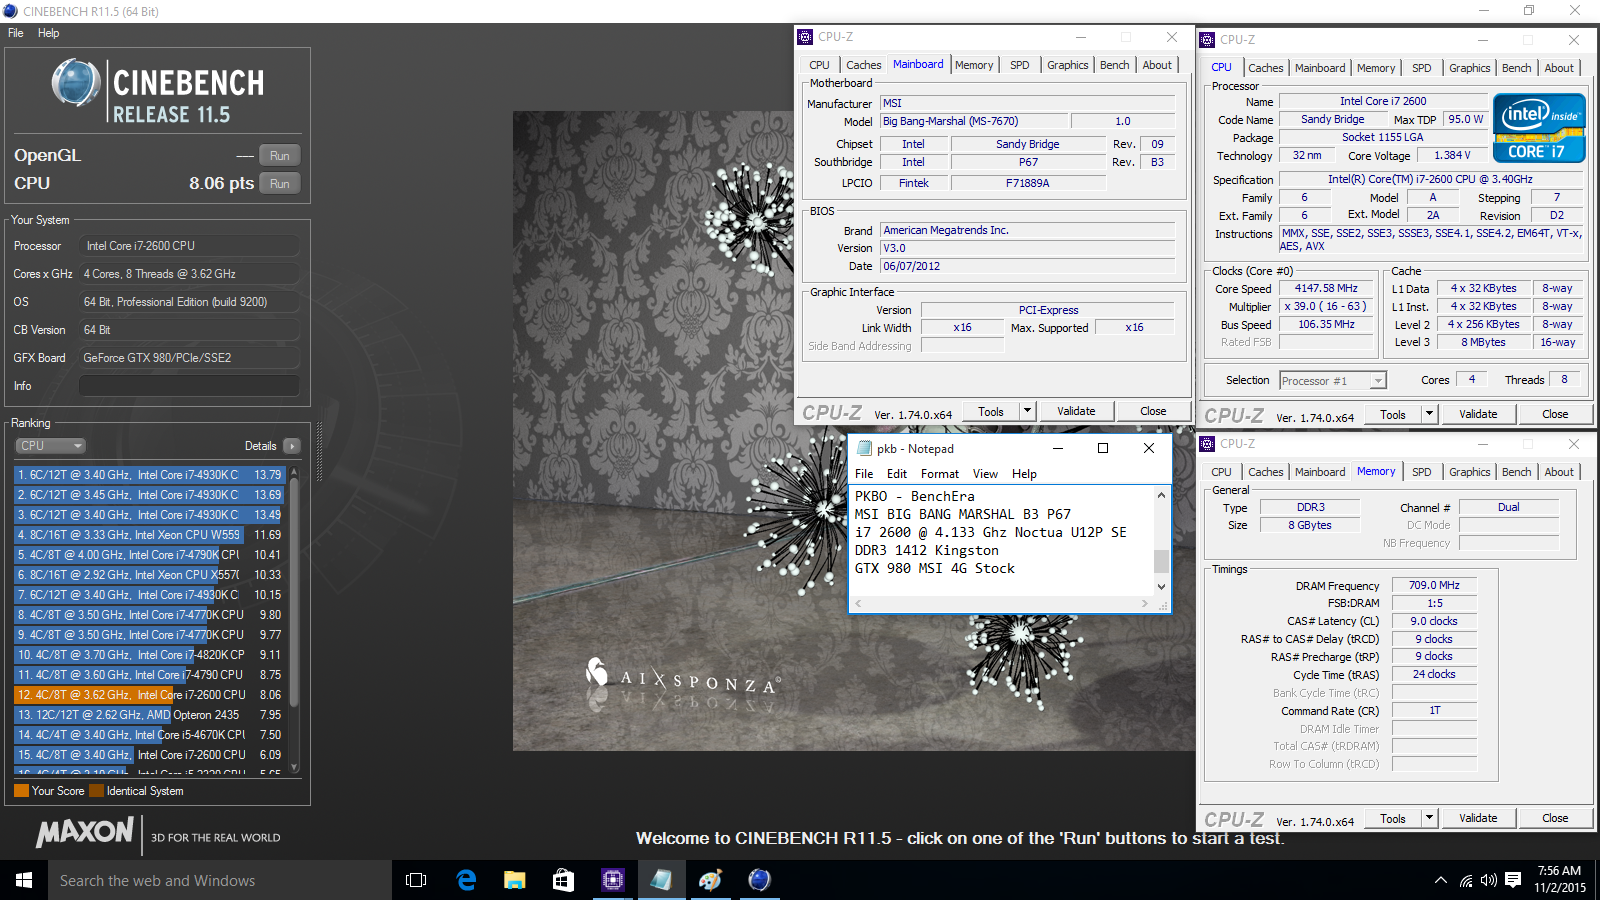Open Tools dropdown arrow in CPU tab CPU-Z window
The image size is (1600, 900).
1429,414
